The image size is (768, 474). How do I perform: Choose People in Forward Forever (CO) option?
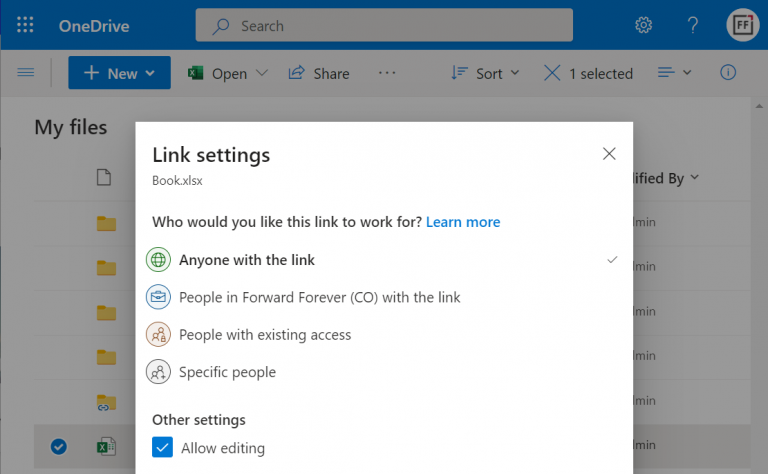click(x=319, y=297)
